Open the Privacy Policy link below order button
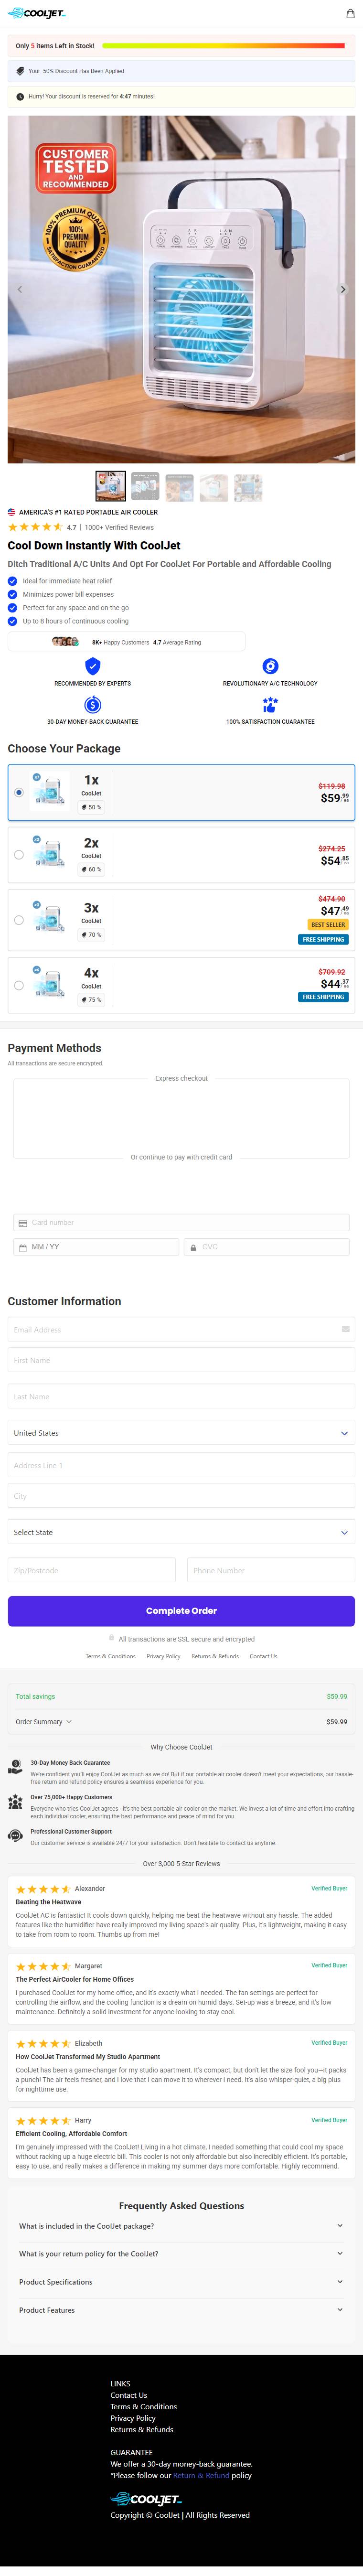 coord(163,1656)
